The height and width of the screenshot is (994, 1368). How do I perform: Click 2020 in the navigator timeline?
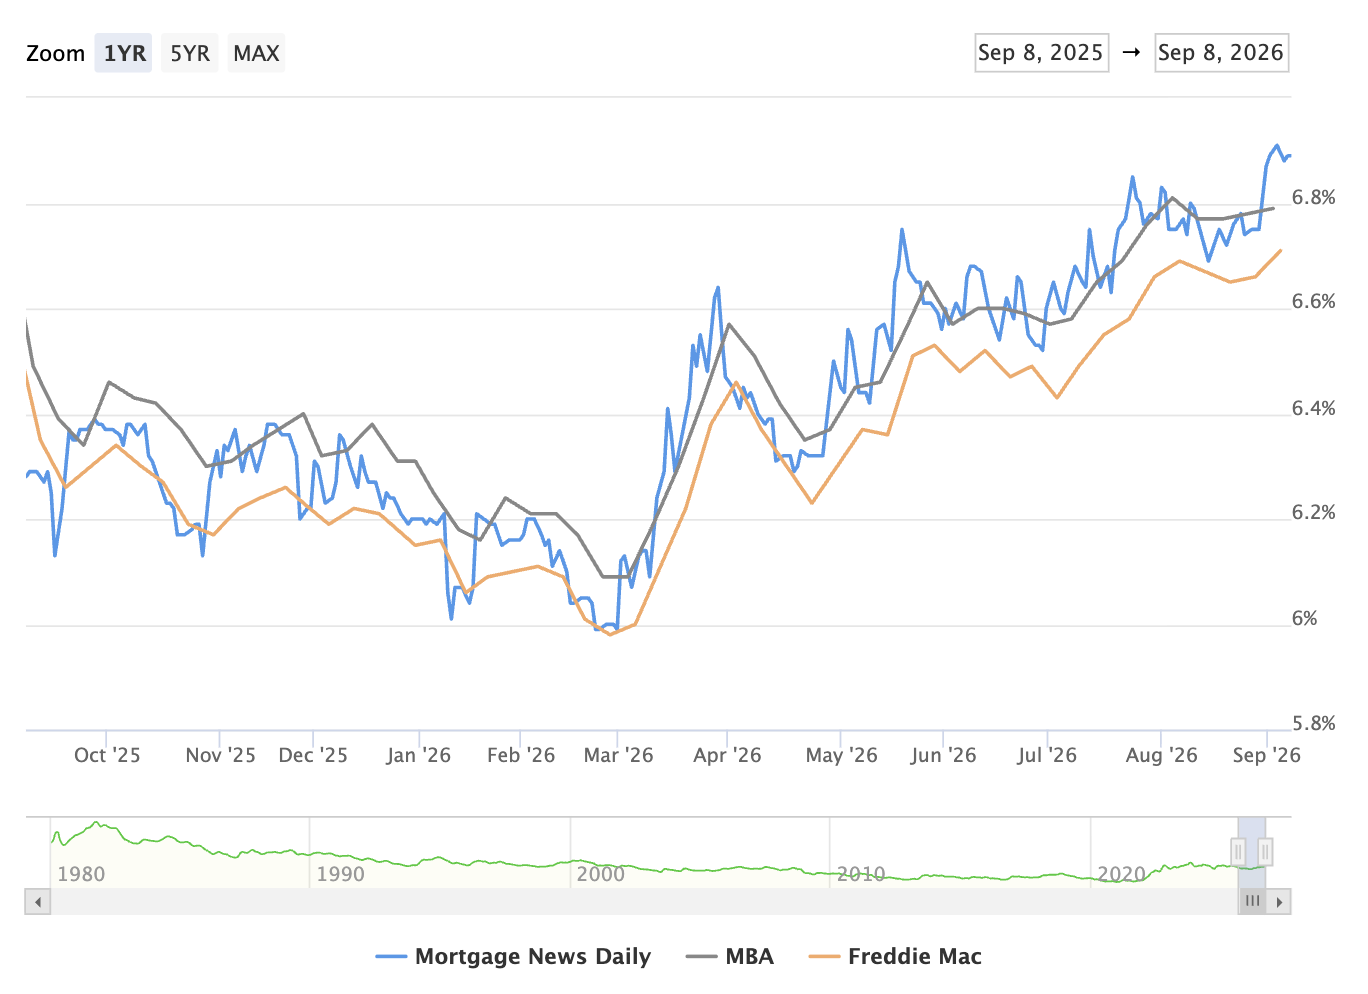(1121, 874)
